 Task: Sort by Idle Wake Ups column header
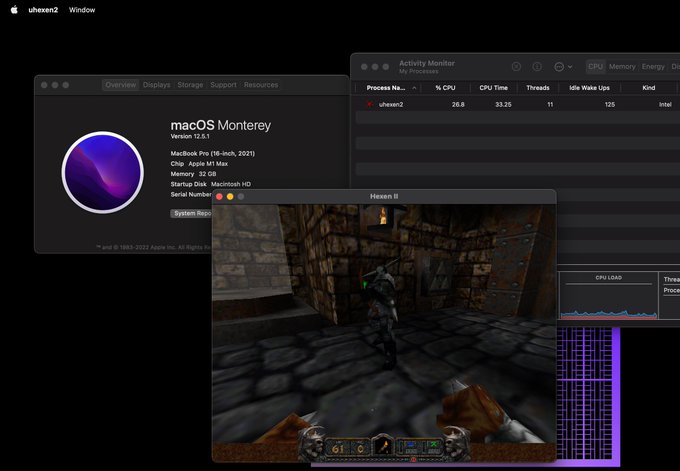coord(589,88)
